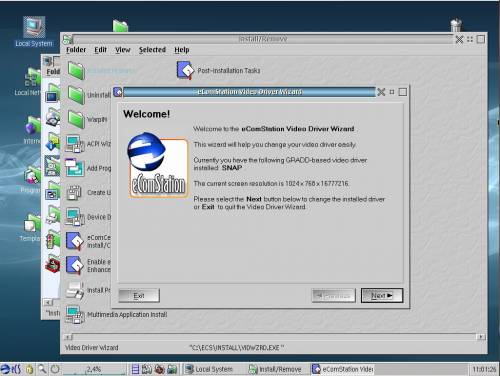
Task: Select the eComCenter Install icon
Action: coord(74,241)
